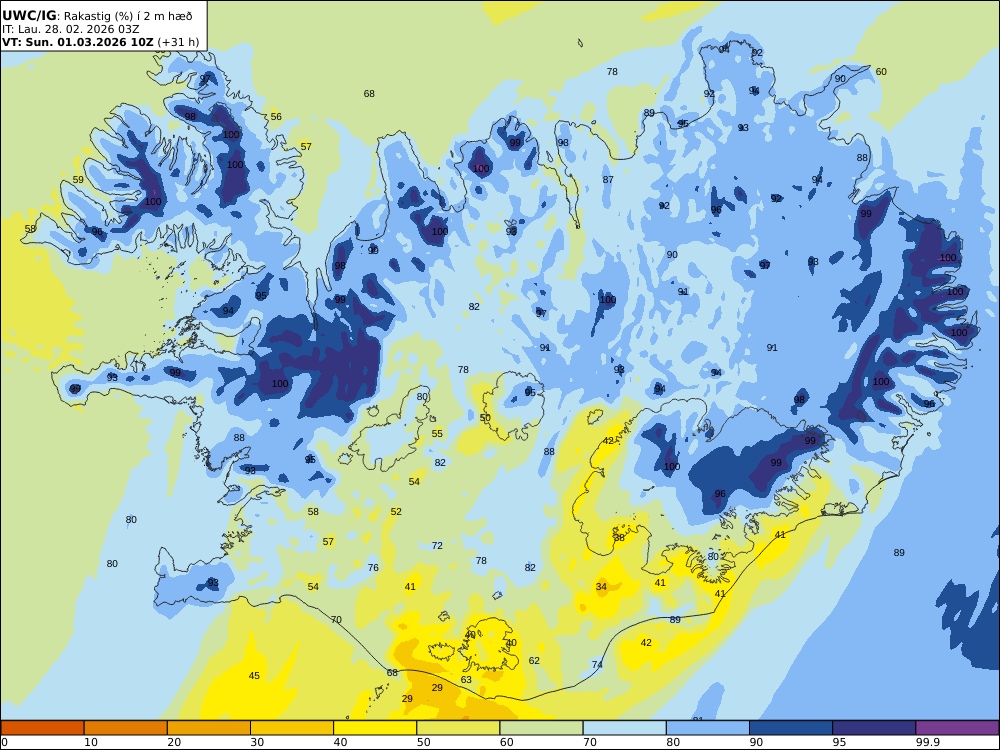This screenshot has width=1000, height=750.
Task: Click the 'VT: Sun. 01.03.2026 10Z' valid time
Action: point(78,42)
